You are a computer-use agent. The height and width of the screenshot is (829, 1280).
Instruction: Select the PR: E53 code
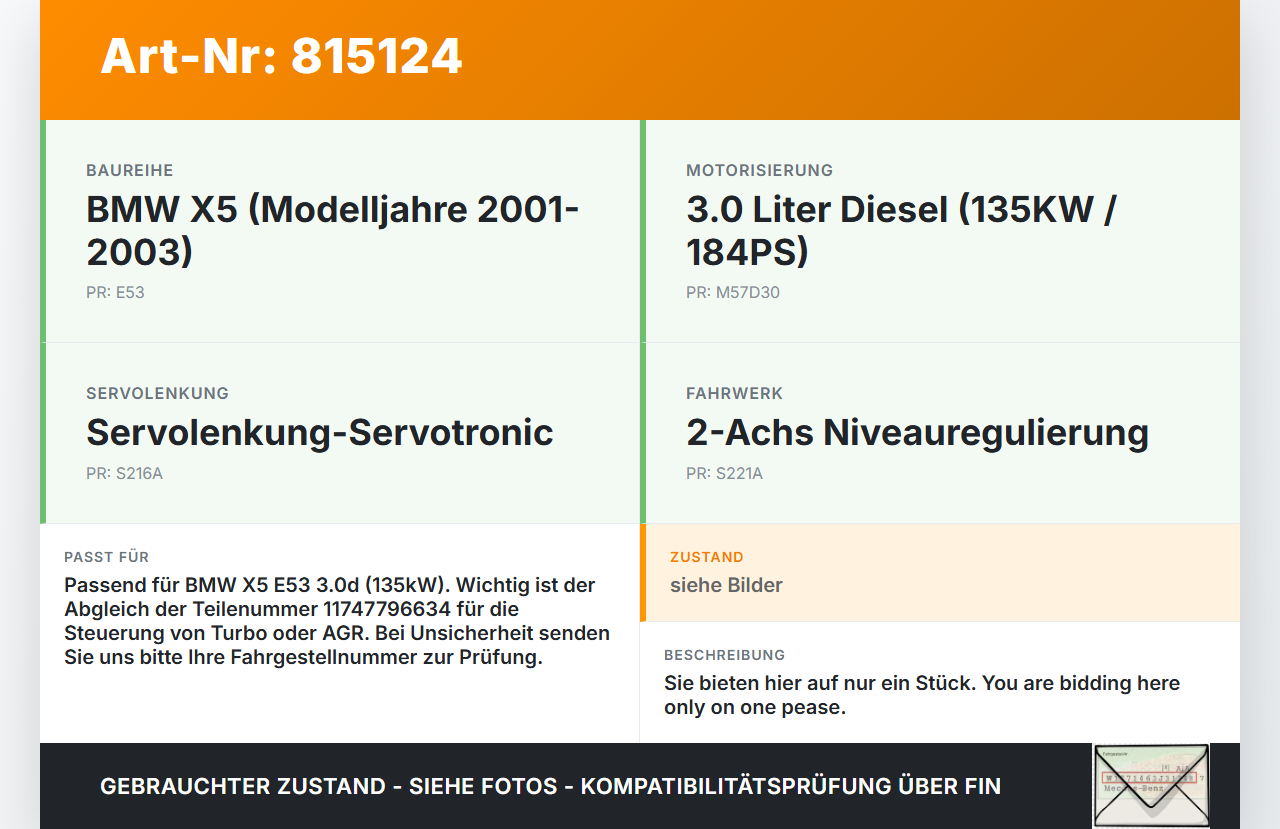pos(115,293)
